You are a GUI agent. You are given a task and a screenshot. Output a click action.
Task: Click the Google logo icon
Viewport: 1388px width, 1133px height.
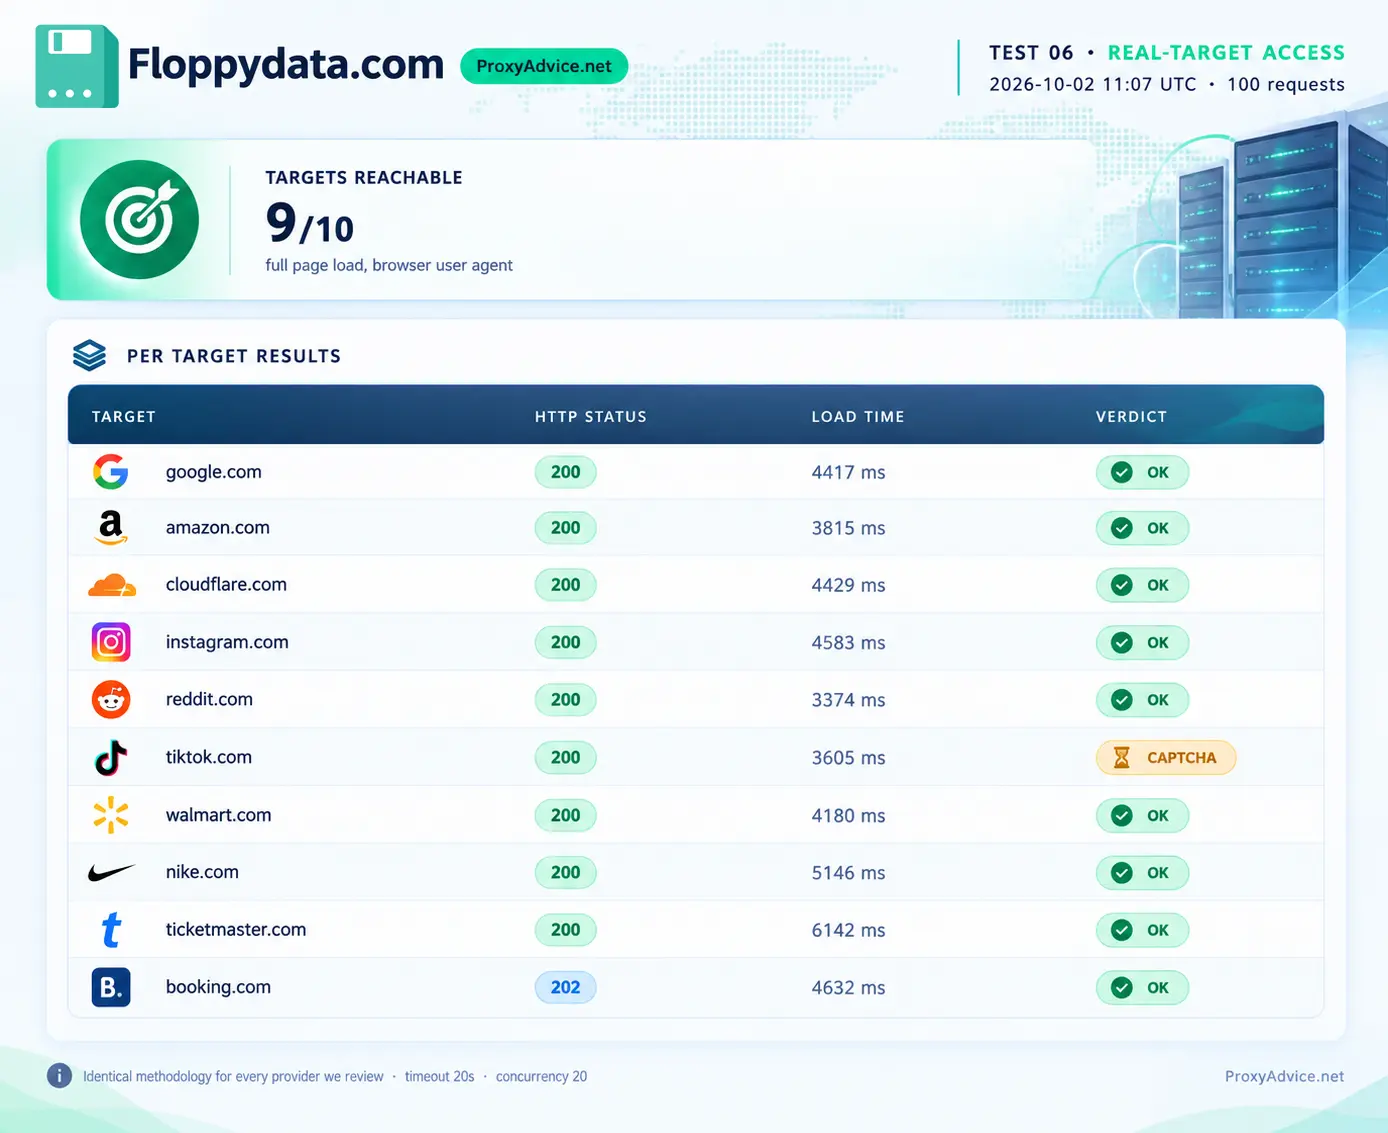click(x=111, y=472)
